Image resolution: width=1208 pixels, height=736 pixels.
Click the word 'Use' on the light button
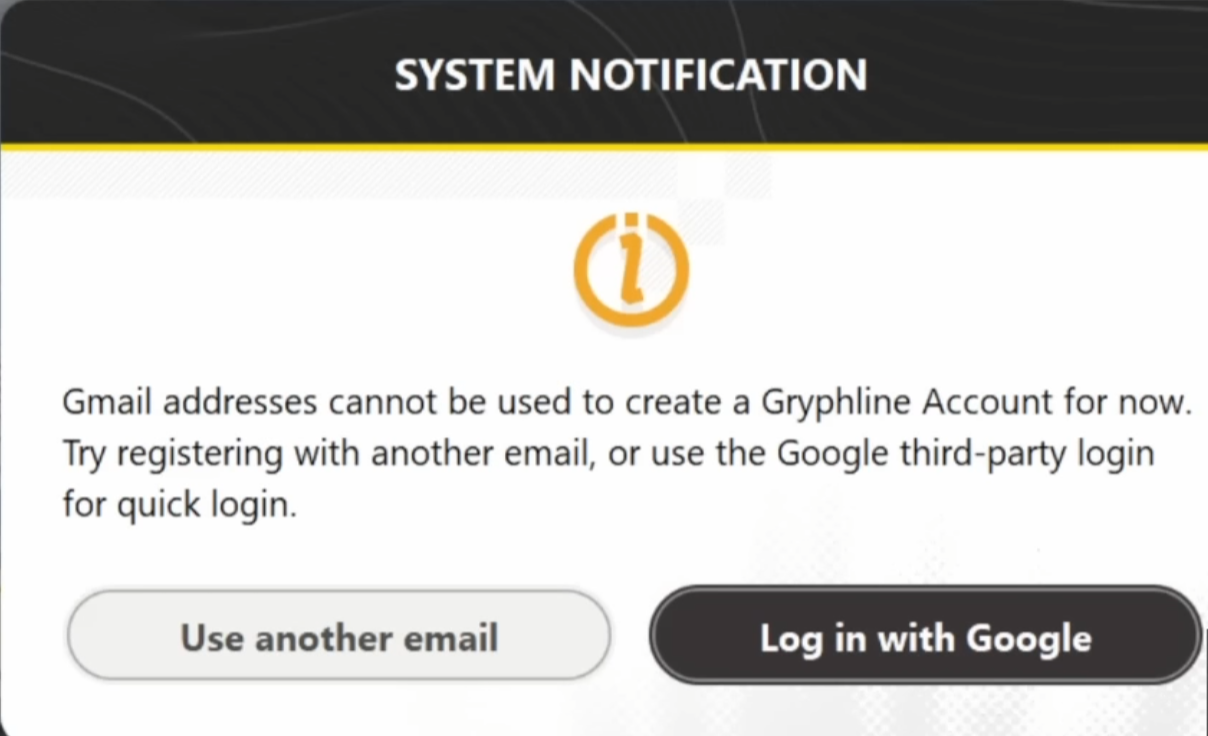coord(211,637)
